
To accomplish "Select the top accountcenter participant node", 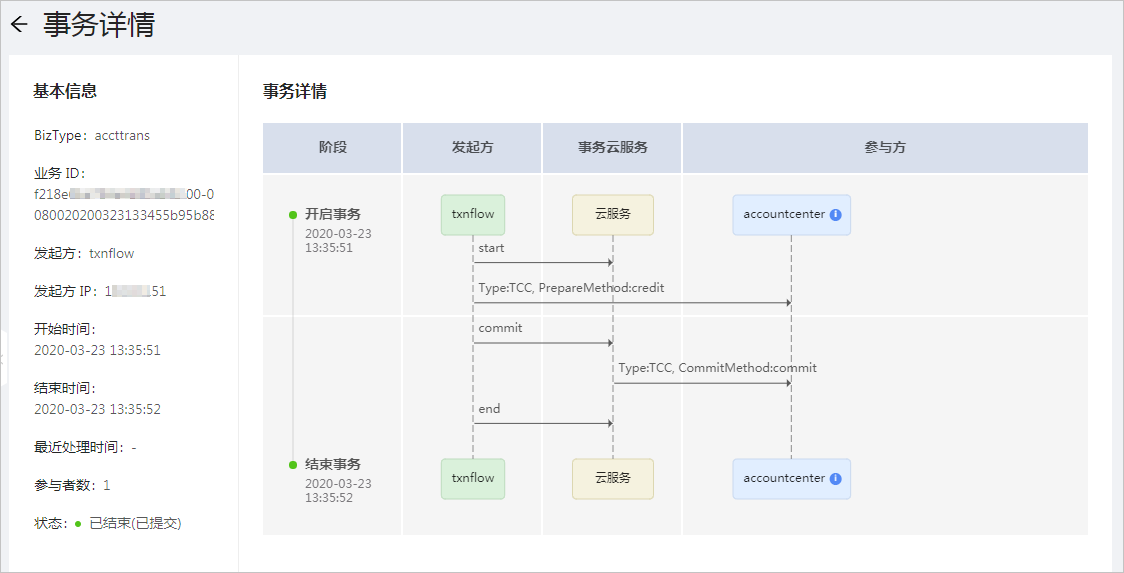I will 791,214.
